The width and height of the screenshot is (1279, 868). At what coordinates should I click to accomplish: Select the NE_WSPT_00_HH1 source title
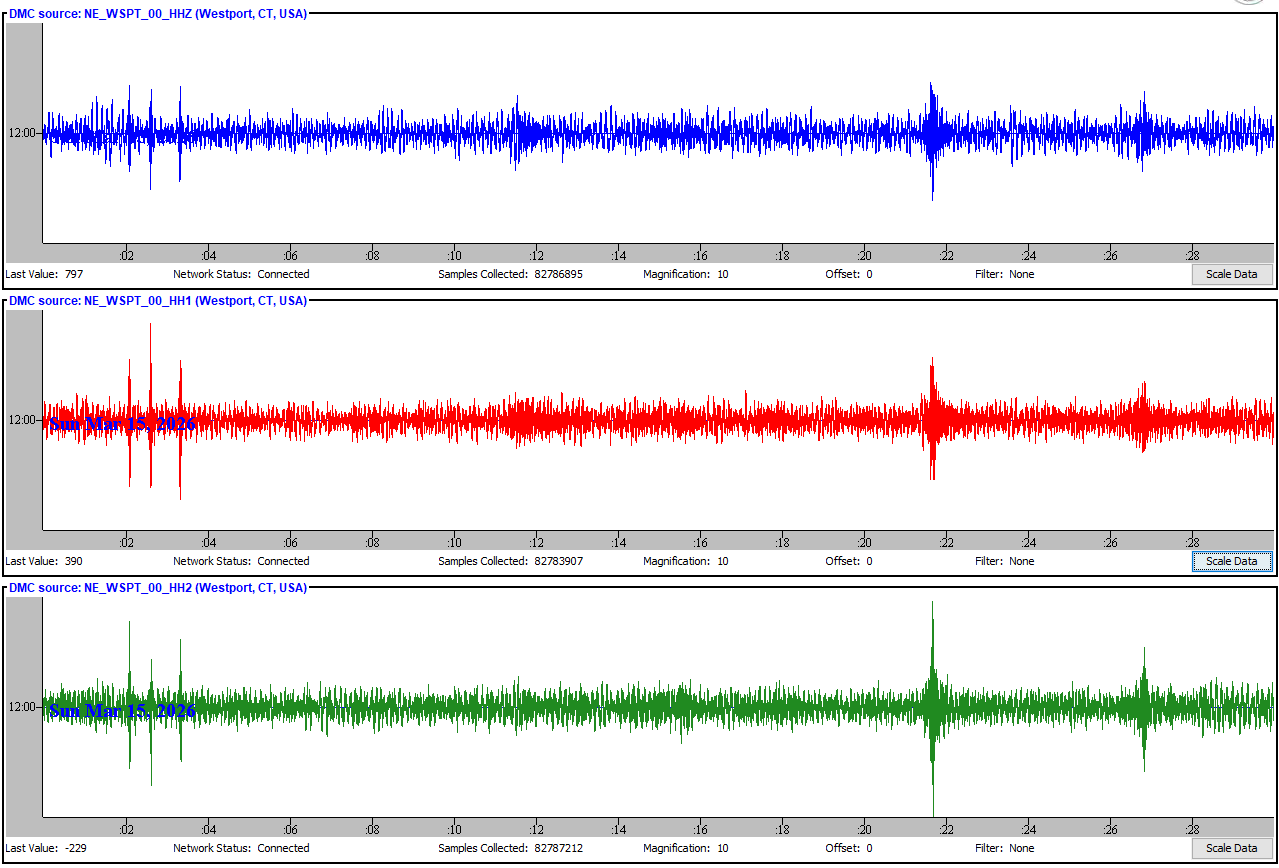[x=158, y=301]
